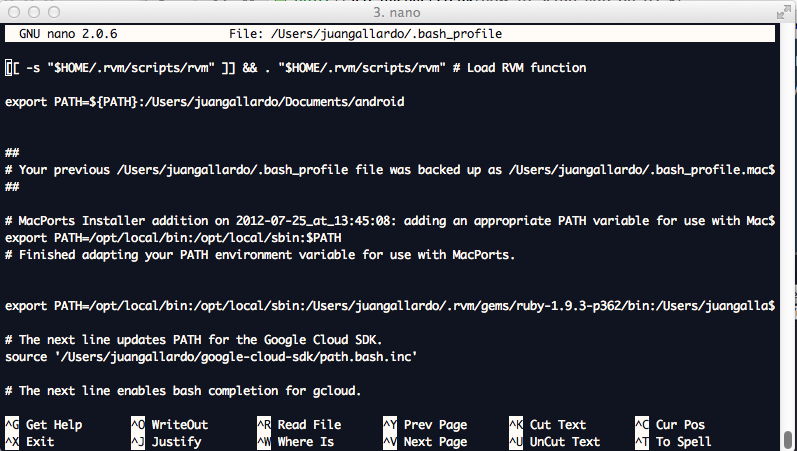Image resolution: width=797 pixels, height=451 pixels.
Task: Click the ^T To Spell shortcut
Action: (x=673, y=441)
